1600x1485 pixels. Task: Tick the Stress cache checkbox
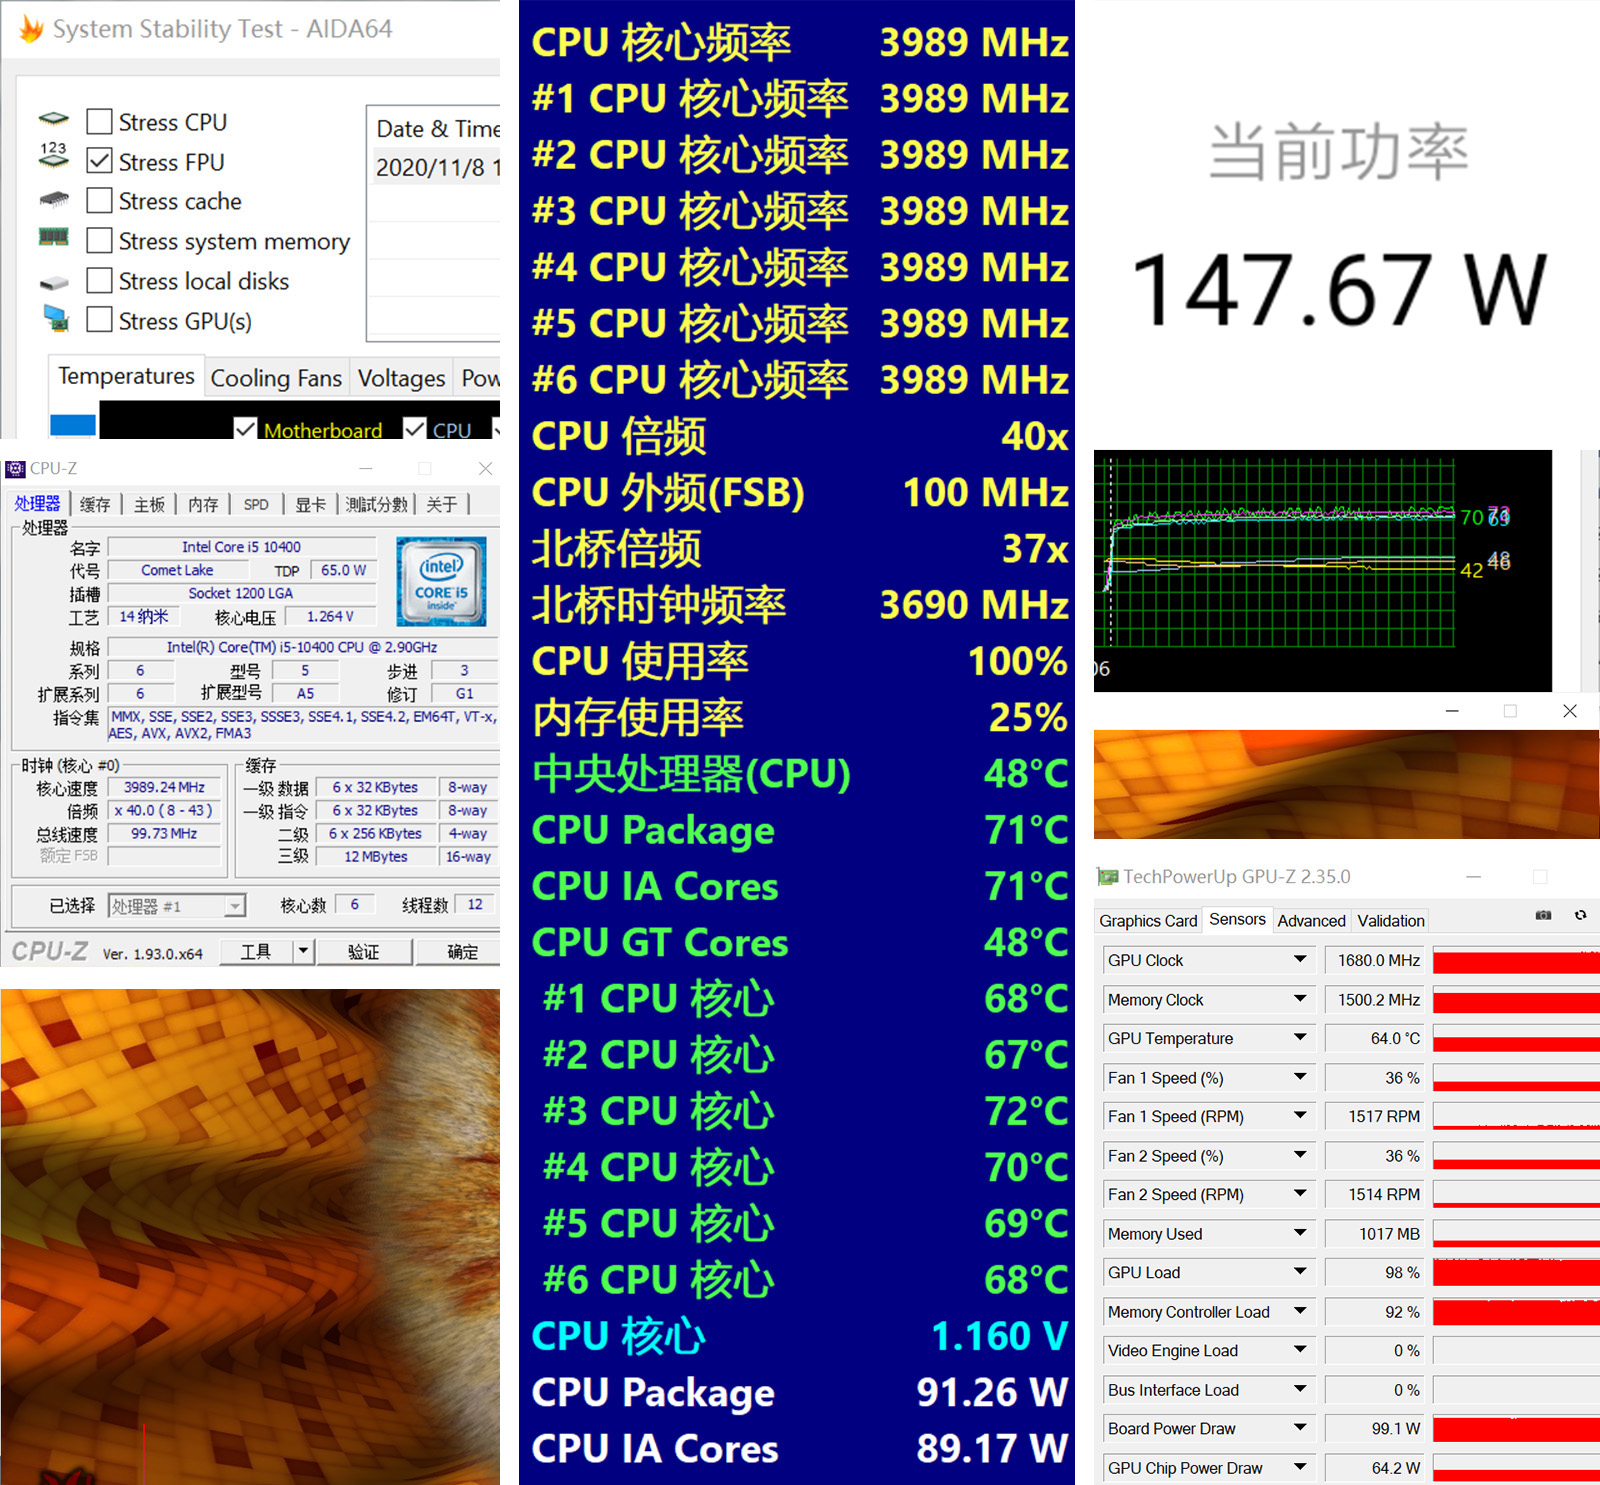[x=99, y=201]
